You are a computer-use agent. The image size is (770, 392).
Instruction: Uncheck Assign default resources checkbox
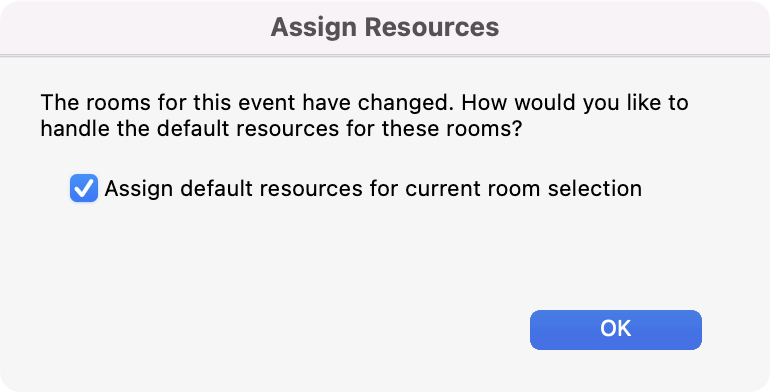tap(84, 188)
